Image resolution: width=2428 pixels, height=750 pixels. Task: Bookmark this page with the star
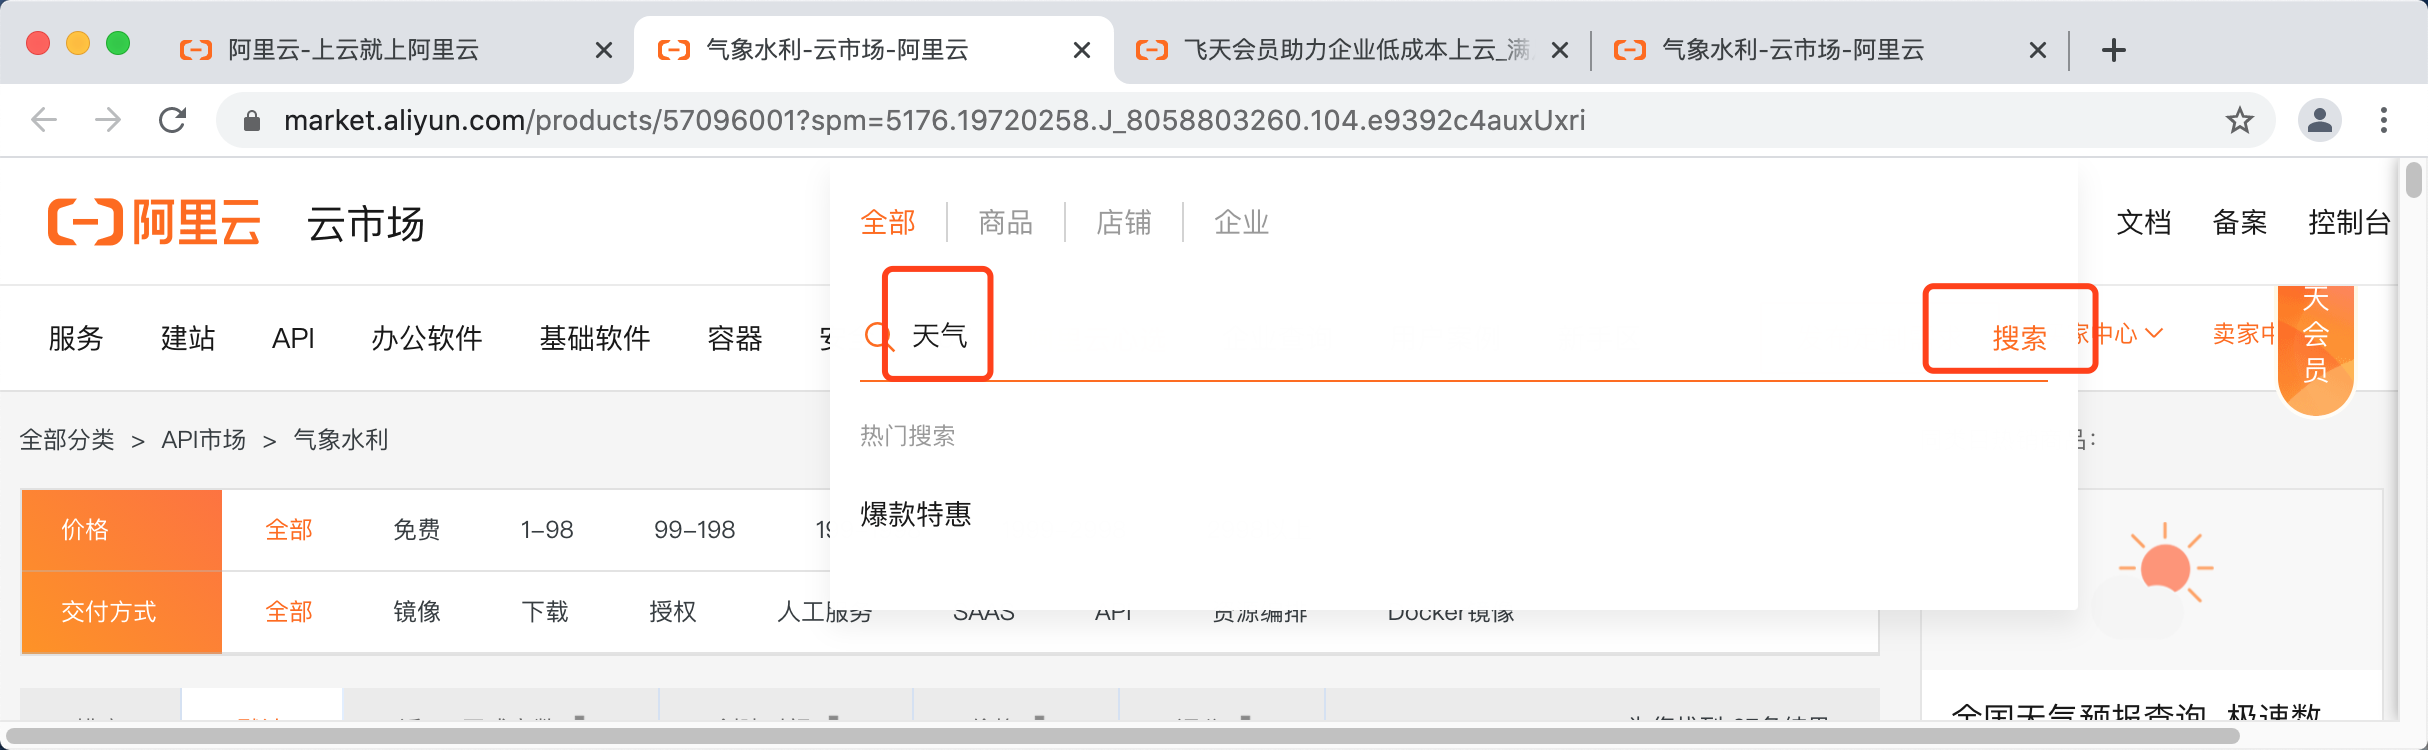[x=2240, y=121]
